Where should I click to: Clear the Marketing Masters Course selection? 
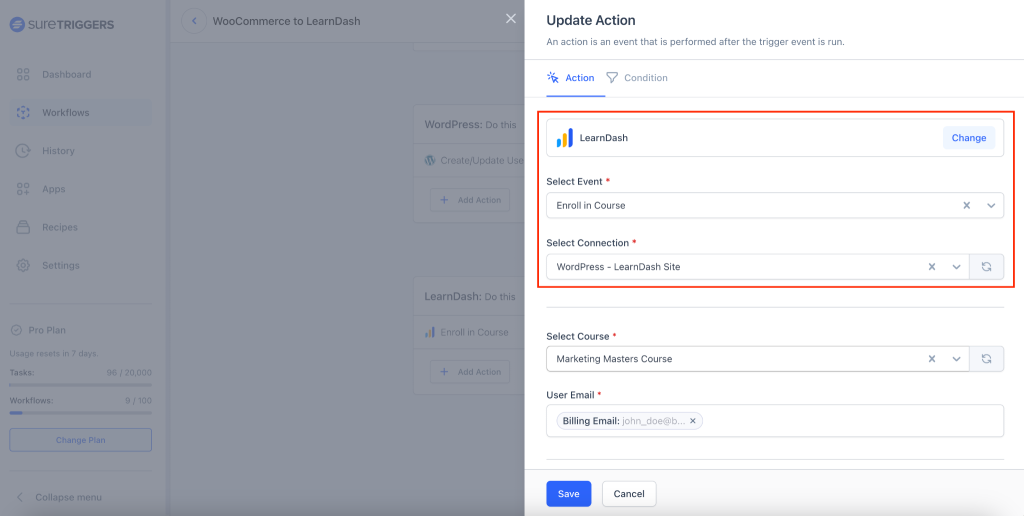(932, 359)
